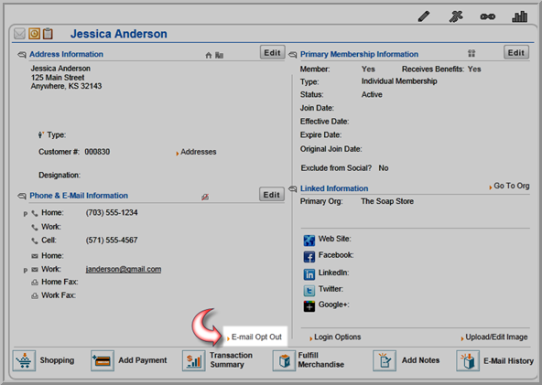542x385 pixels.
Task: Click the Primary Membership Information heading
Action: tap(359, 54)
